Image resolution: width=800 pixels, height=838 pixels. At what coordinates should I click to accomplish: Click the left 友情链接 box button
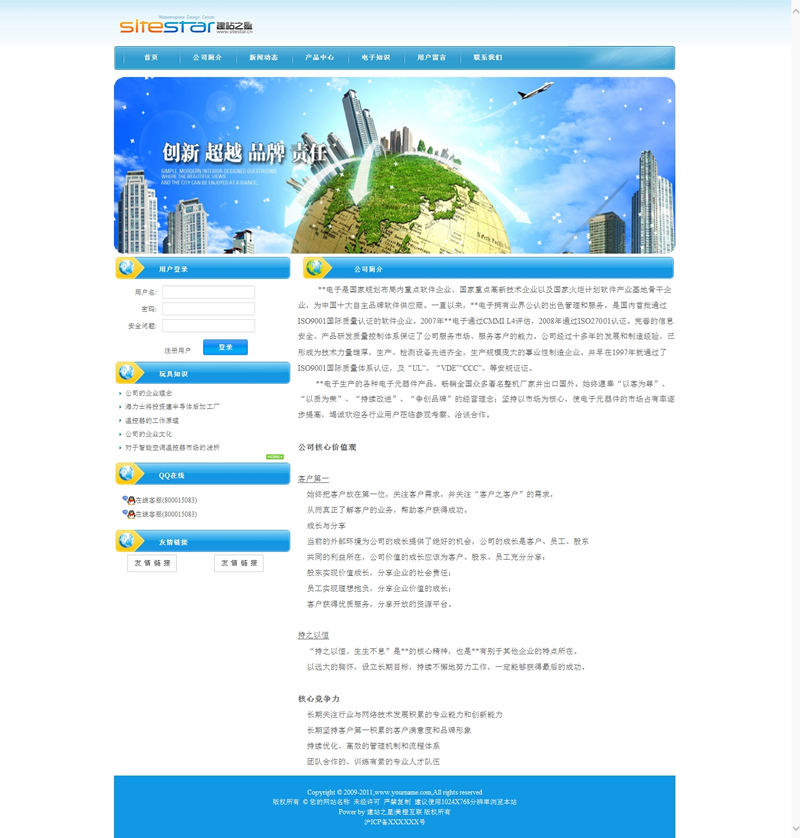pyautogui.click(x=152, y=563)
